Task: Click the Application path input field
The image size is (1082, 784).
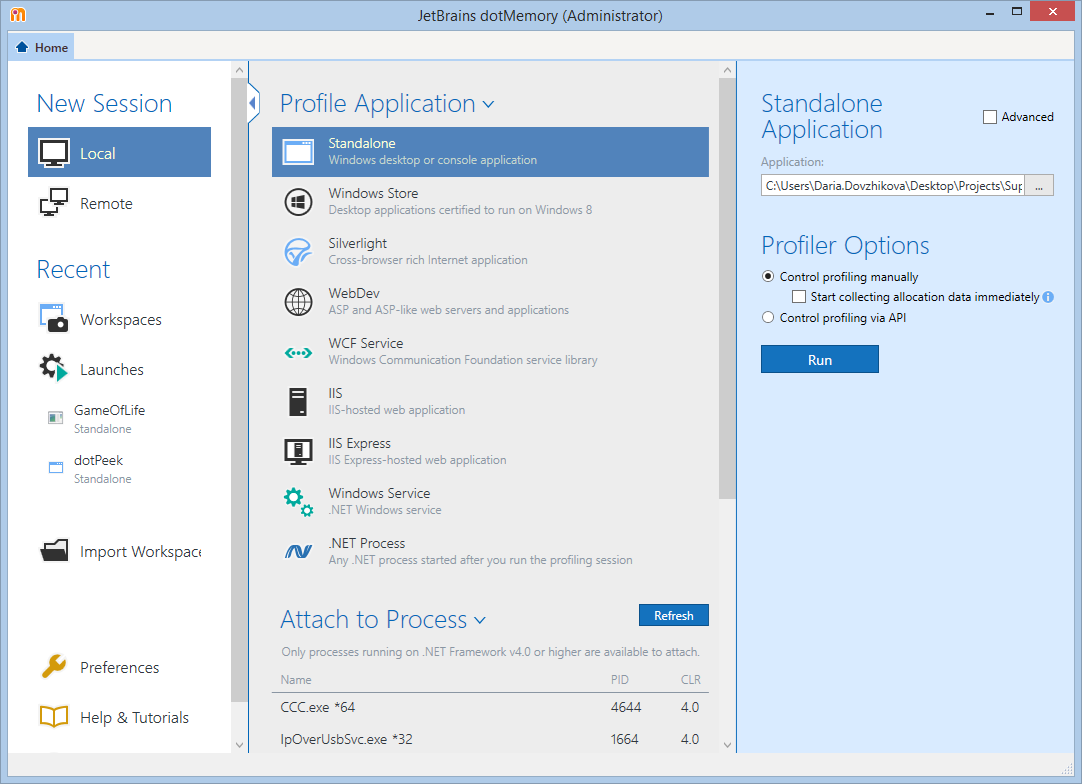Action: pos(893,186)
